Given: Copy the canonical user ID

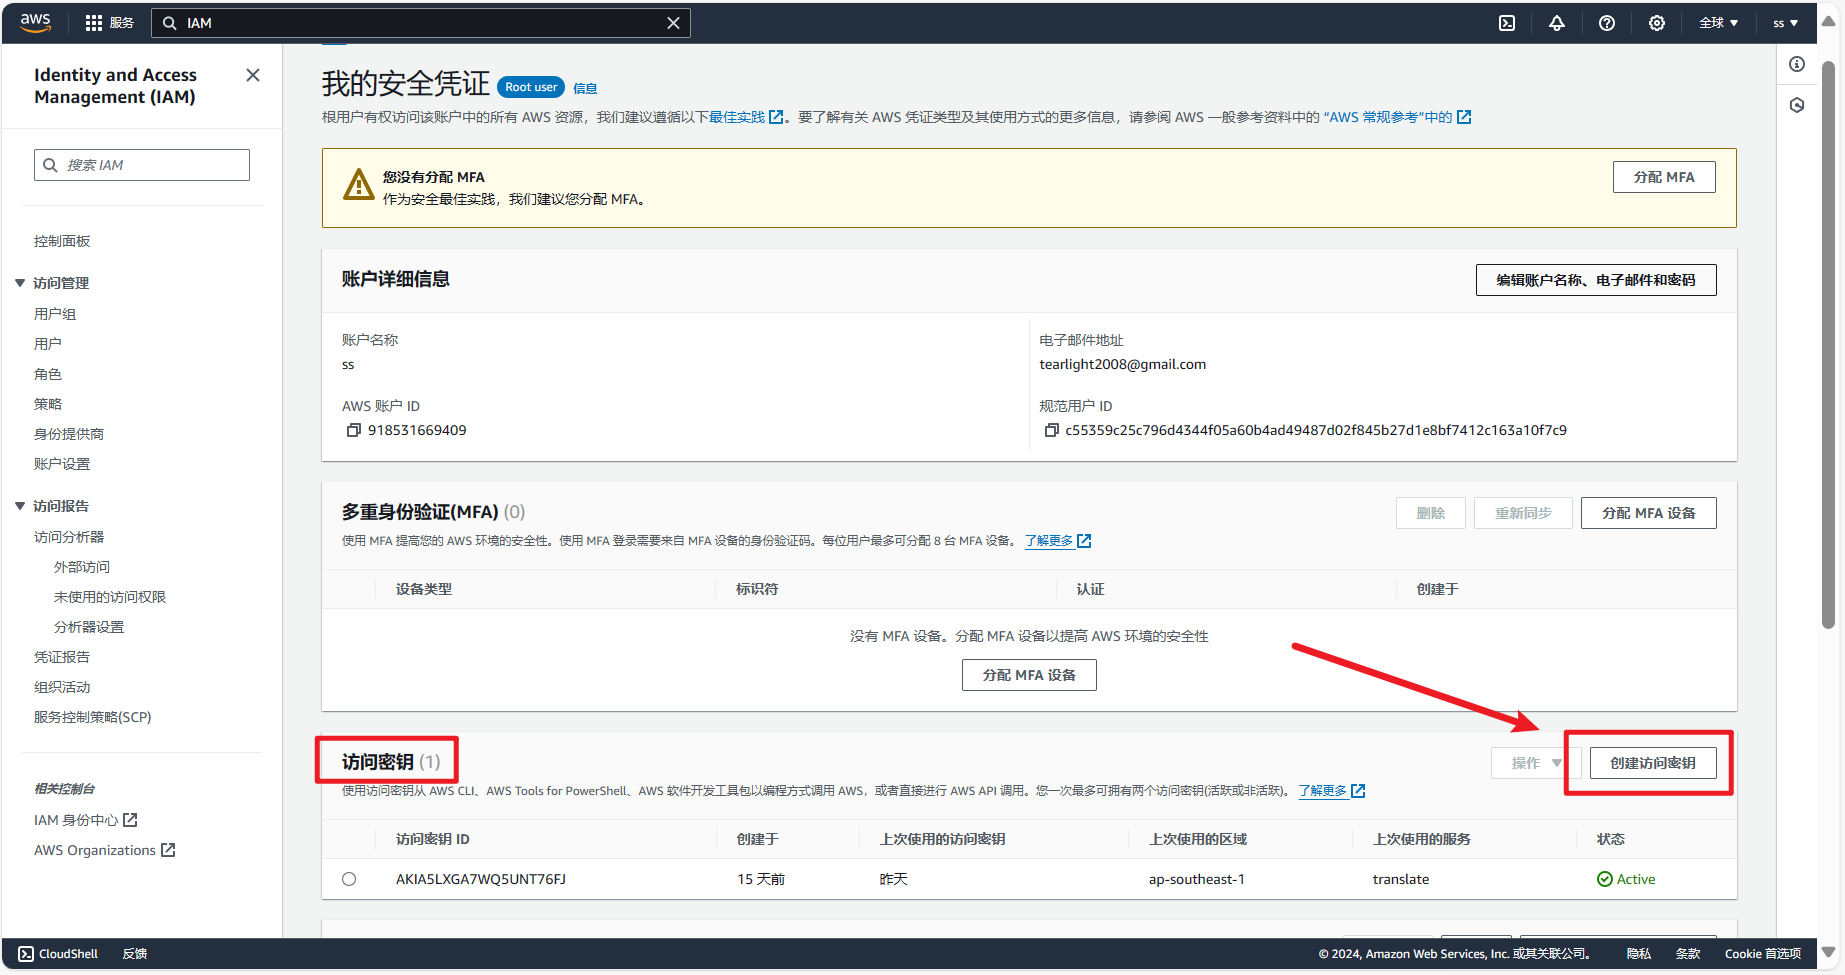Looking at the screenshot, I should point(1051,430).
